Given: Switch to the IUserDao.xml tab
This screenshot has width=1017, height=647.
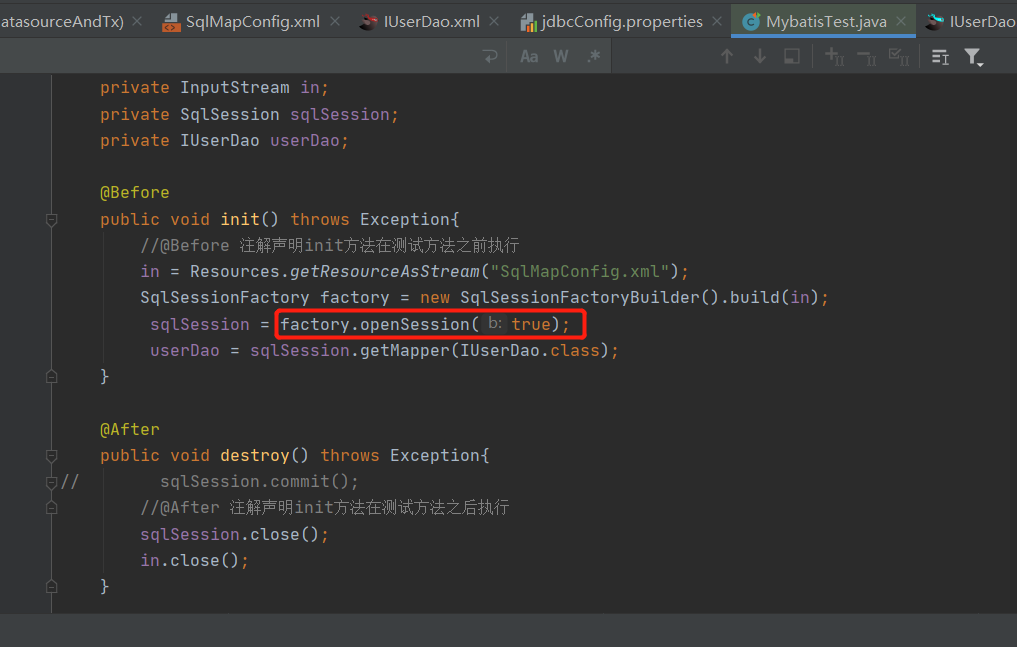Looking at the screenshot, I should (x=431, y=22).
